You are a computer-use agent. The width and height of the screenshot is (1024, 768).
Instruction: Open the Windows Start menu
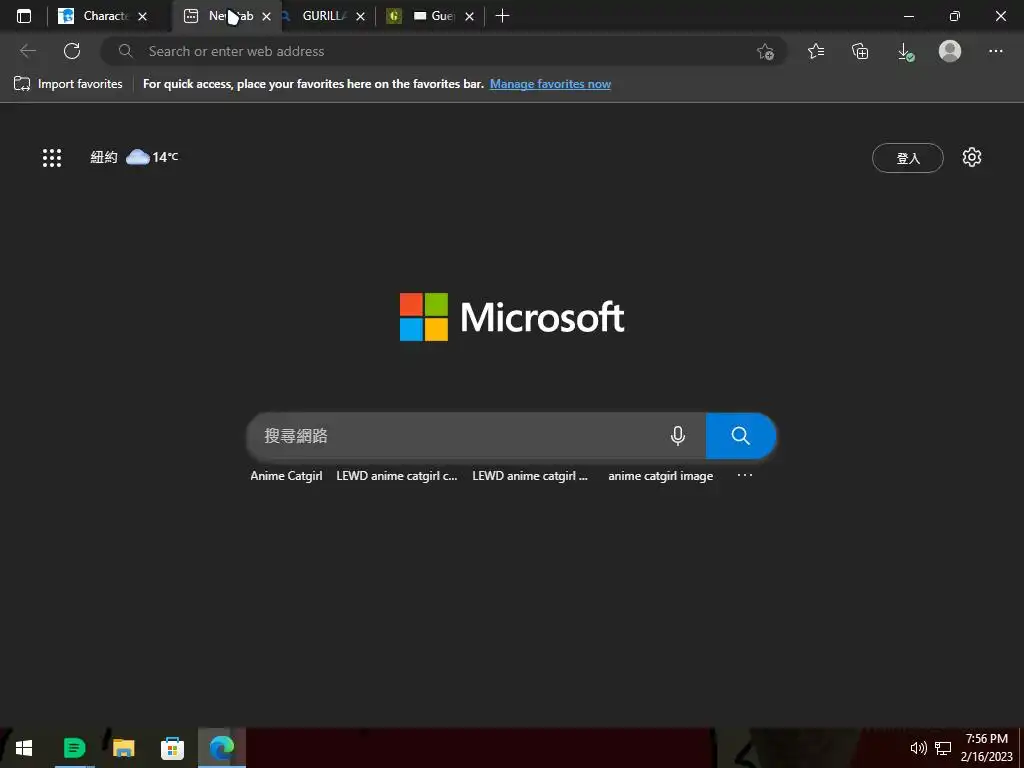(x=24, y=748)
